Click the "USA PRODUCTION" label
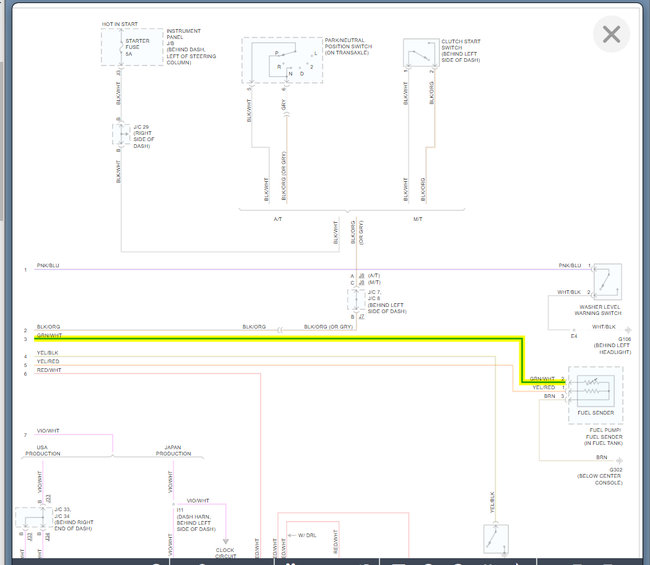This screenshot has height=565, width=650. 43,451
